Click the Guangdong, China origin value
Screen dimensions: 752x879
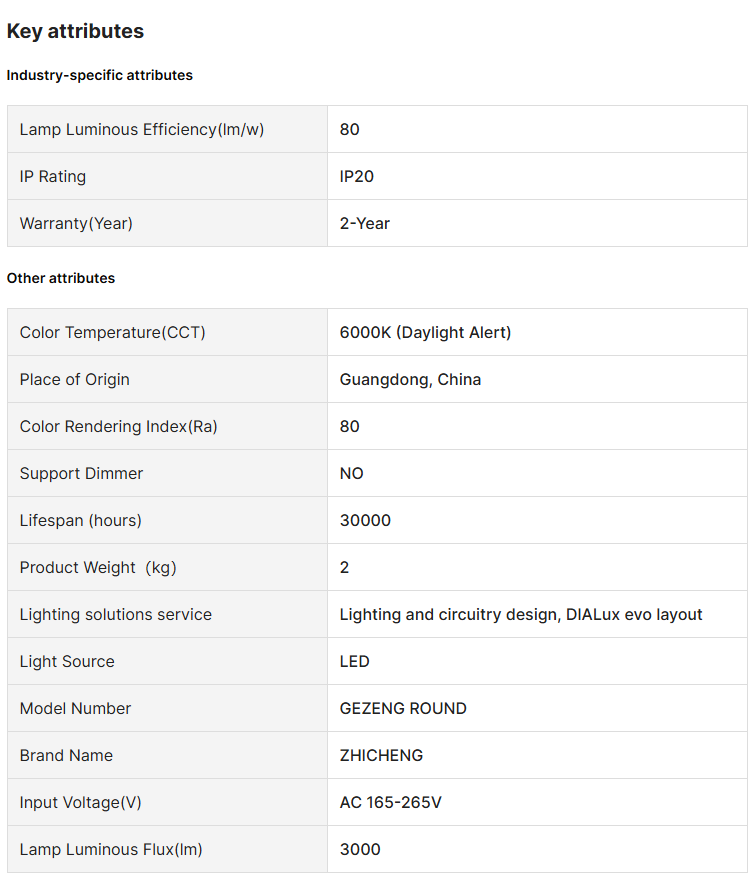[410, 379]
